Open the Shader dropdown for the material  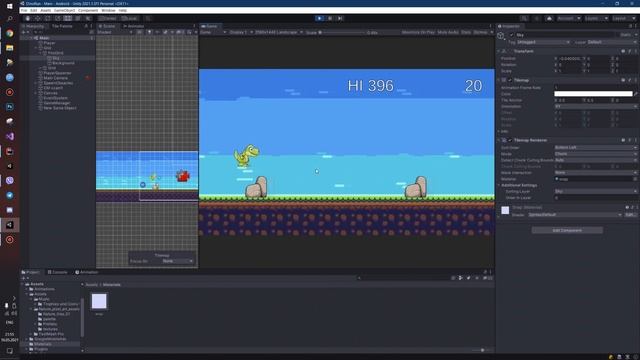click(575, 215)
